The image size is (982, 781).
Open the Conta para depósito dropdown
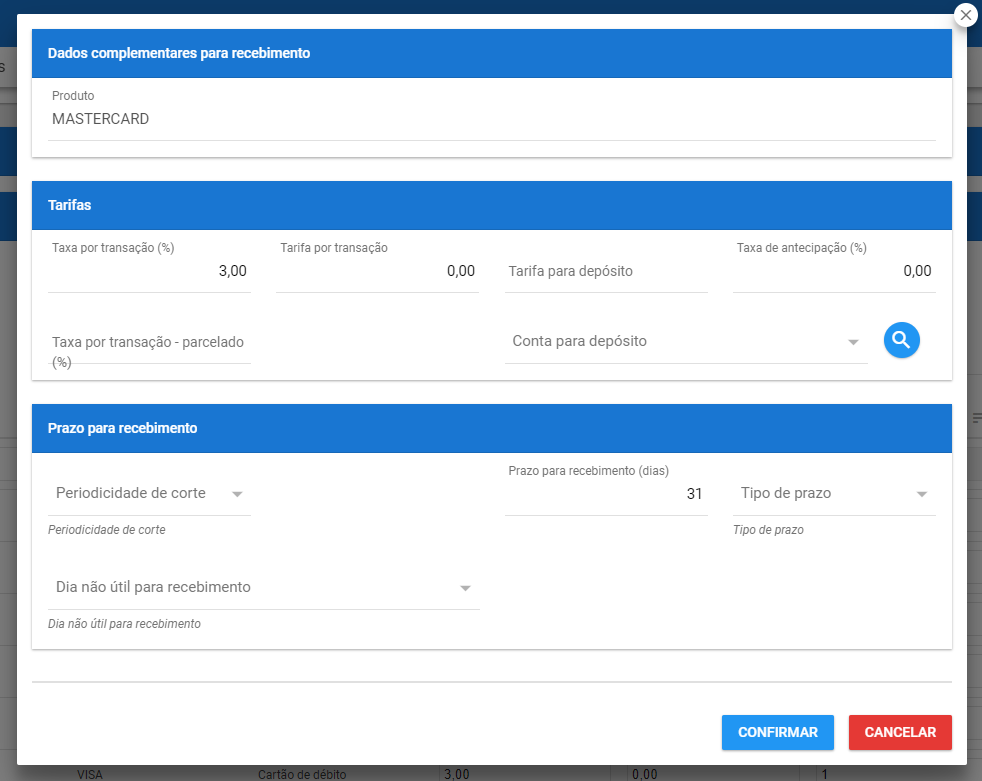[685, 342]
